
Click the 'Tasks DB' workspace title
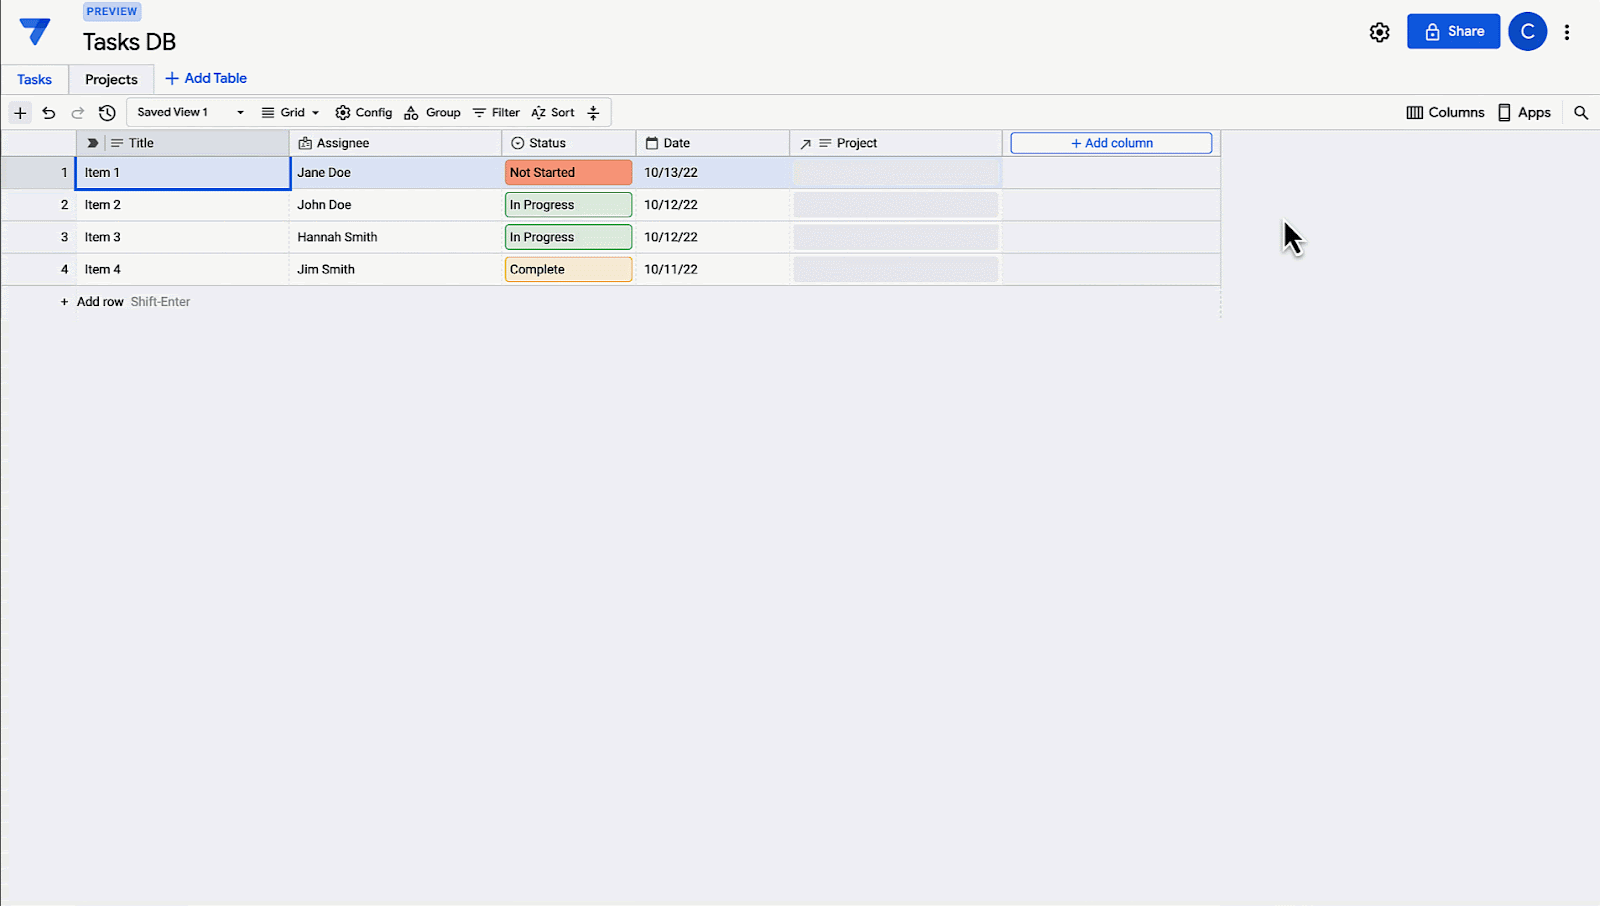(129, 42)
